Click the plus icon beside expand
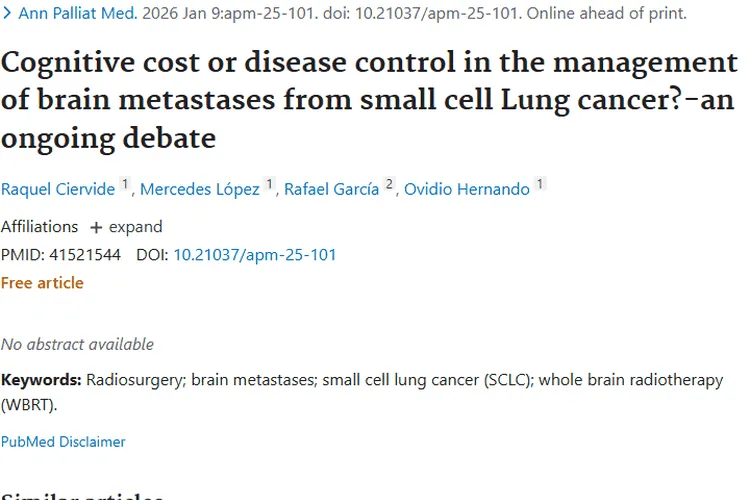The width and height of the screenshot is (750, 500). pos(96,227)
